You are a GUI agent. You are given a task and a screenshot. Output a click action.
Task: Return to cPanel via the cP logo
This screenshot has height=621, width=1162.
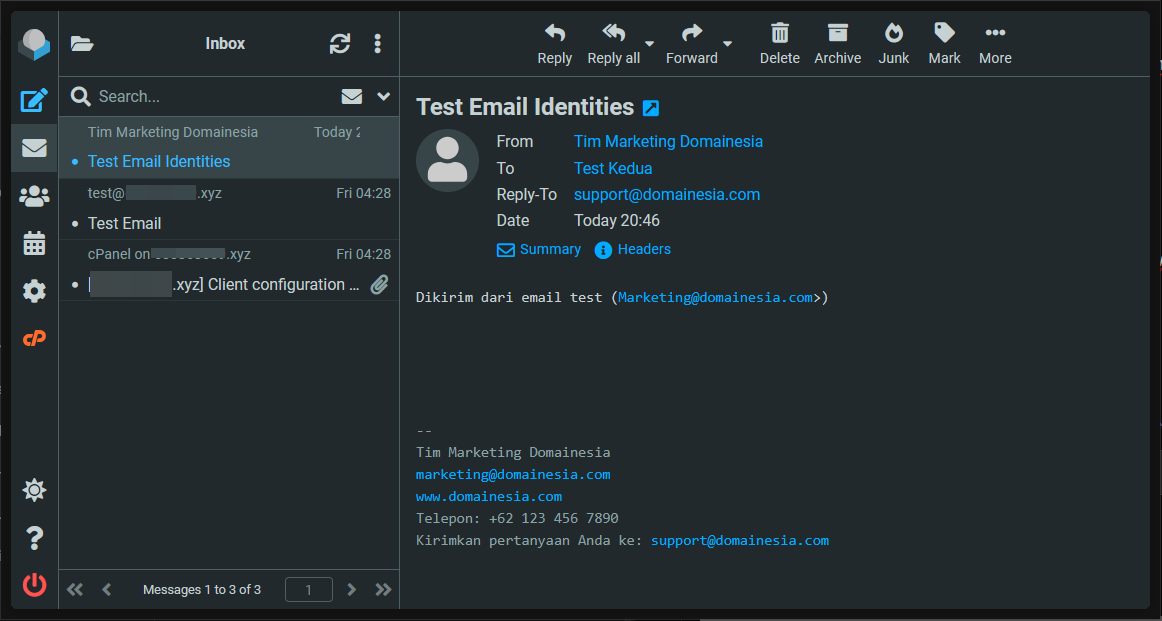click(34, 338)
